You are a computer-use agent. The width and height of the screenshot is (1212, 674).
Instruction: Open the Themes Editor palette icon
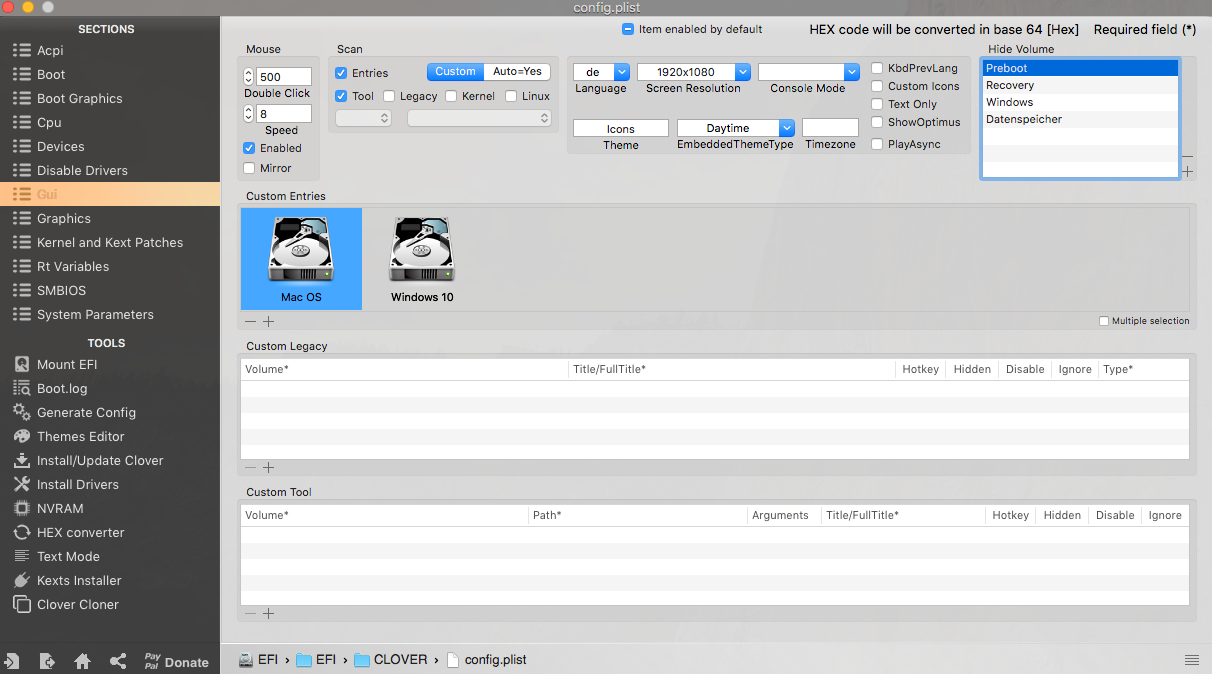[x=21, y=437]
